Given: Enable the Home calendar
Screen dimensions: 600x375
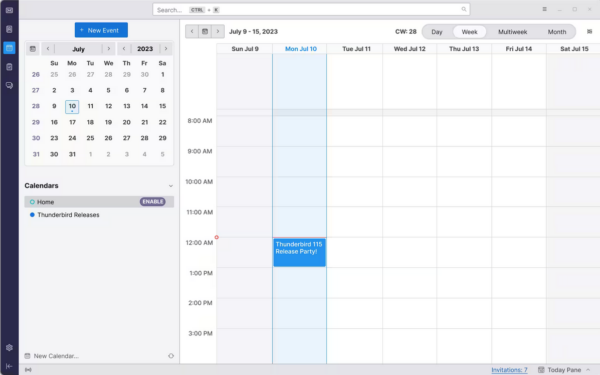Looking at the screenshot, I should coord(152,202).
